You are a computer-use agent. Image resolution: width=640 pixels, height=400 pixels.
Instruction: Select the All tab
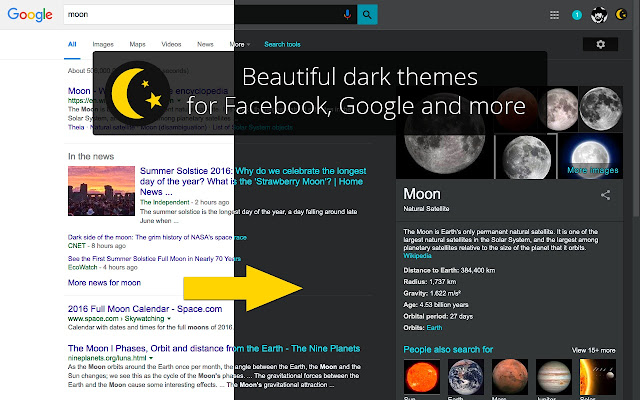tap(72, 44)
